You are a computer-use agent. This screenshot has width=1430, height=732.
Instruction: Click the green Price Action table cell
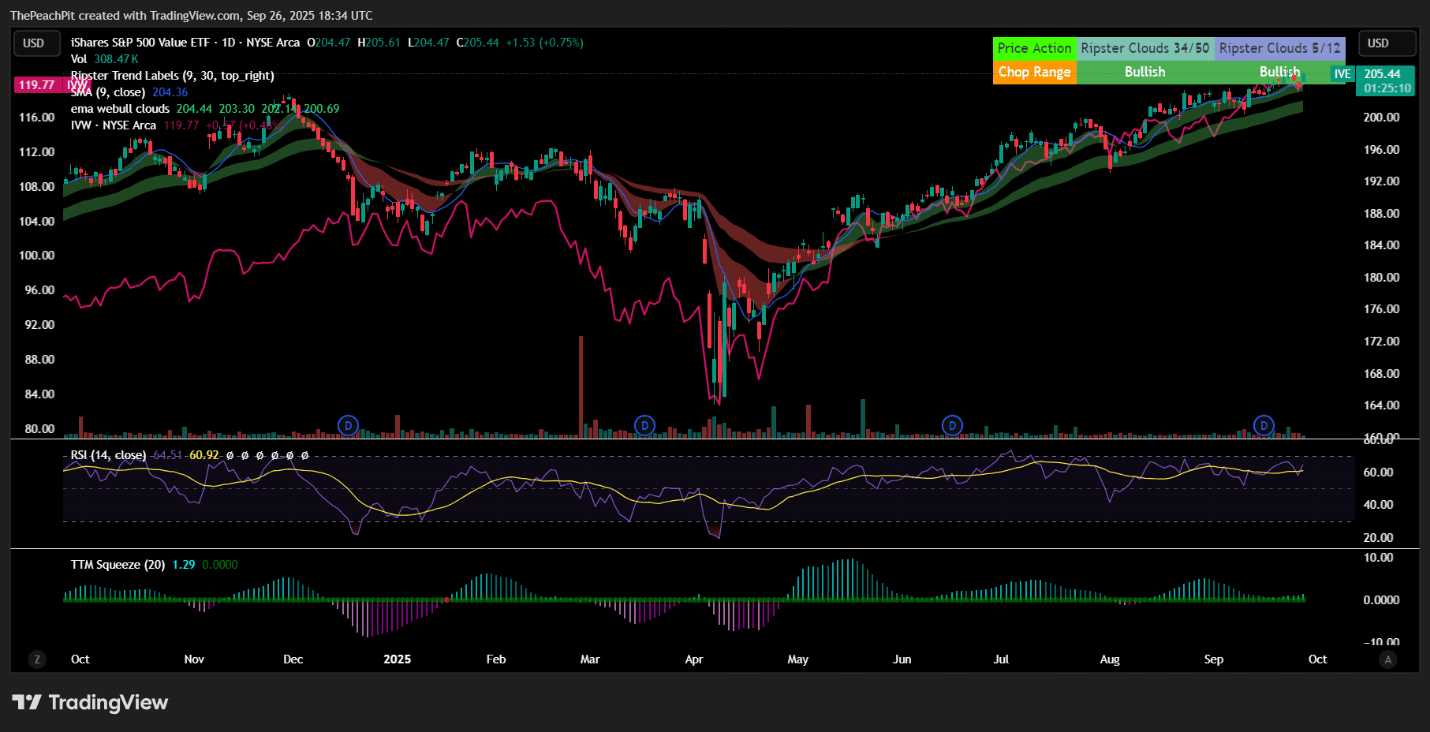click(x=1034, y=48)
